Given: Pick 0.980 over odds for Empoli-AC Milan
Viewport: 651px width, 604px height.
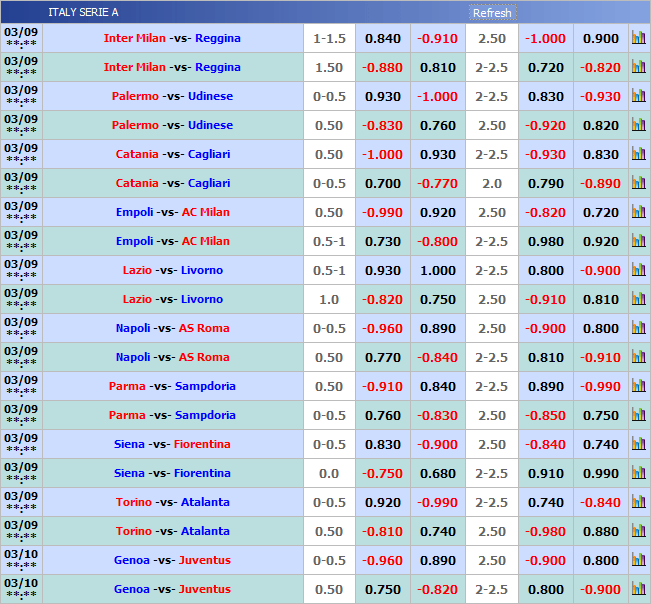Looking at the screenshot, I should (546, 242).
